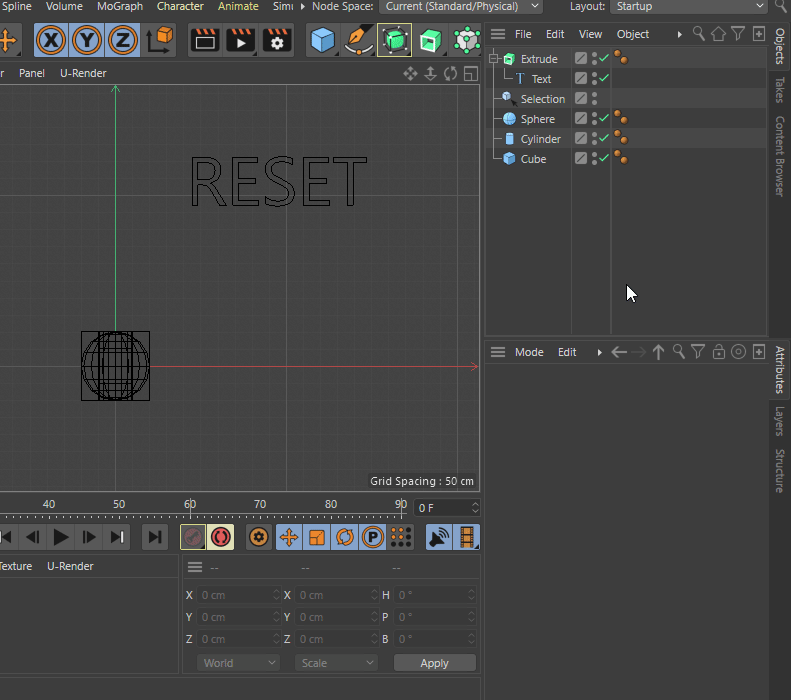Toggle the Sphere enabled checkmark
Viewport: 791px width, 700px height.
604,118
